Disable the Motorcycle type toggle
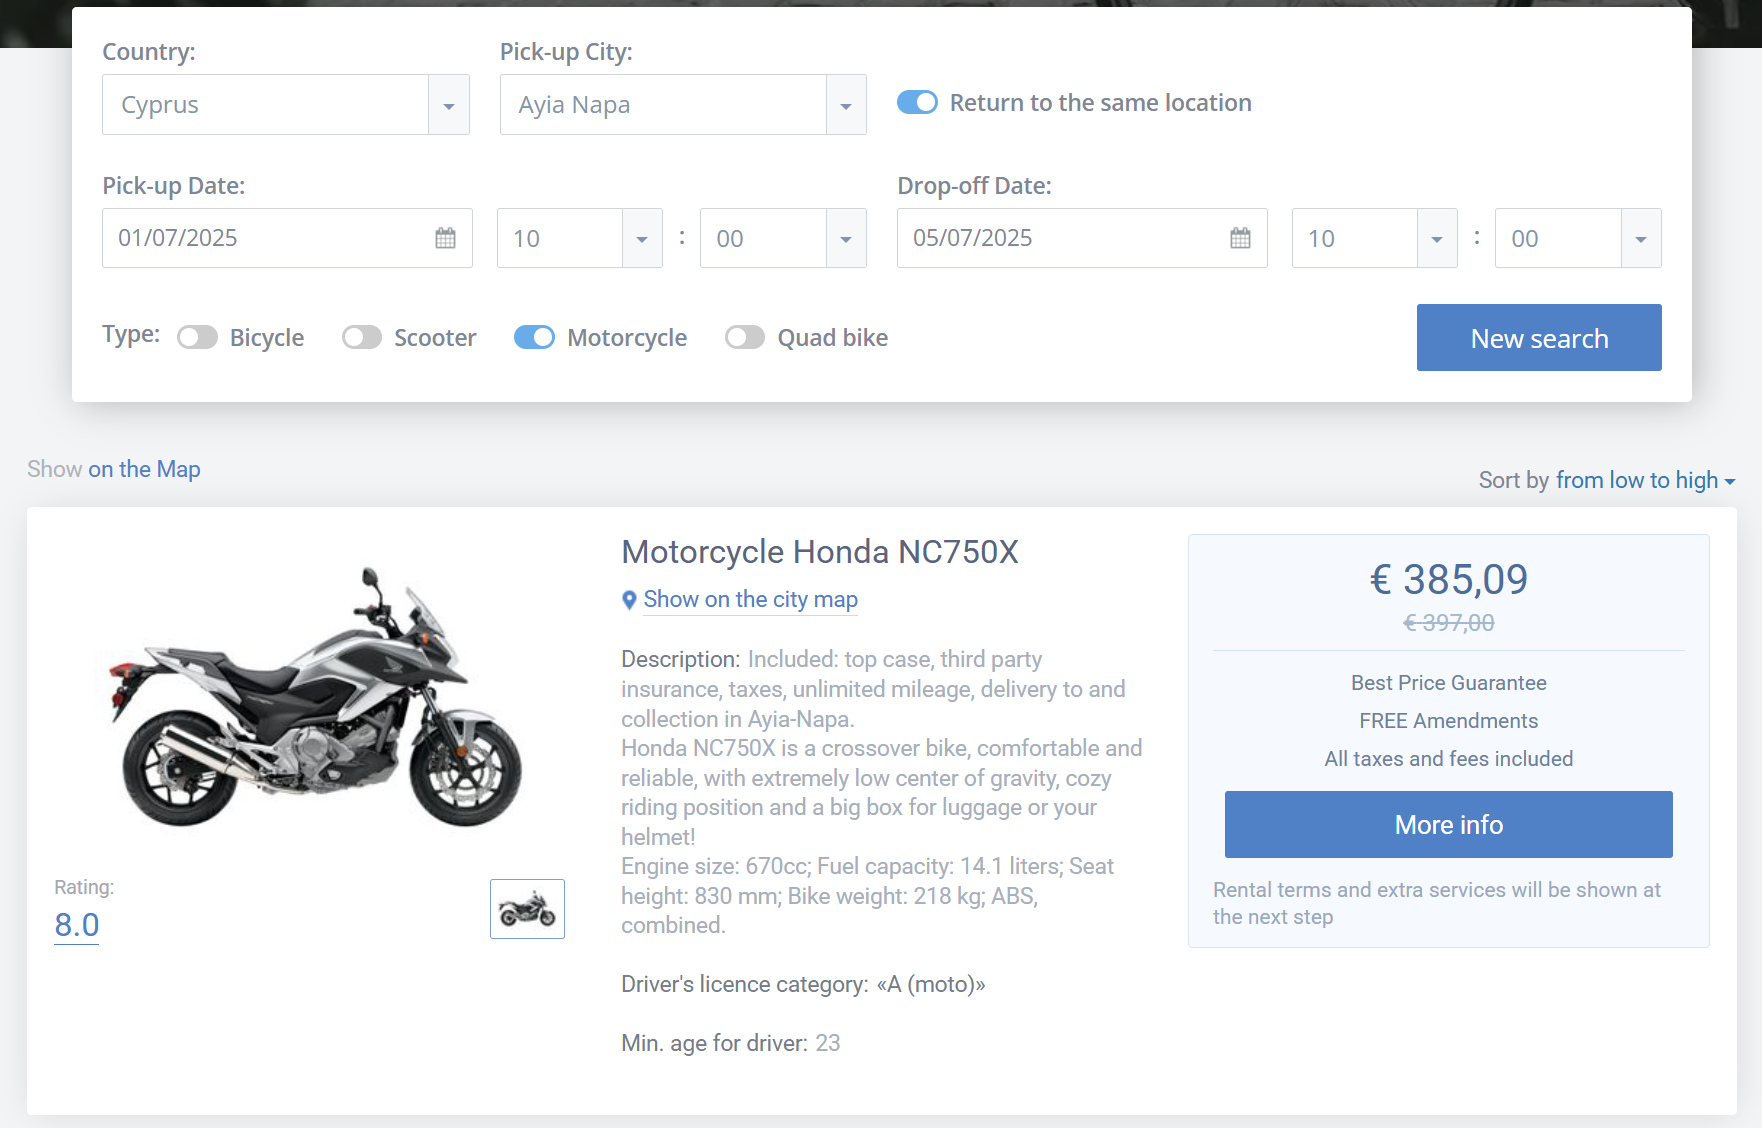This screenshot has height=1128, width=1762. tap(534, 337)
